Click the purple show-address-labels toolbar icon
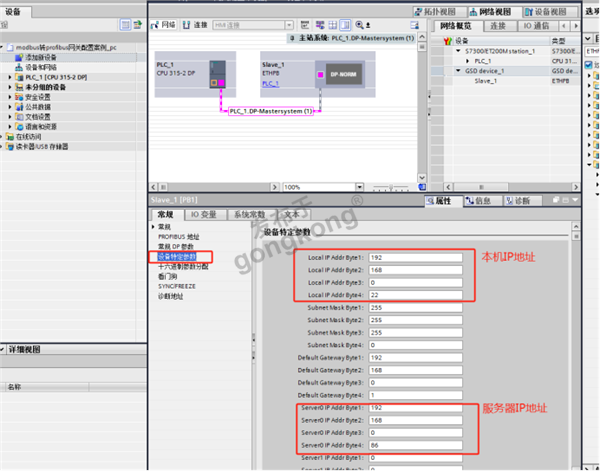This screenshot has width=600, height=471. [320, 25]
